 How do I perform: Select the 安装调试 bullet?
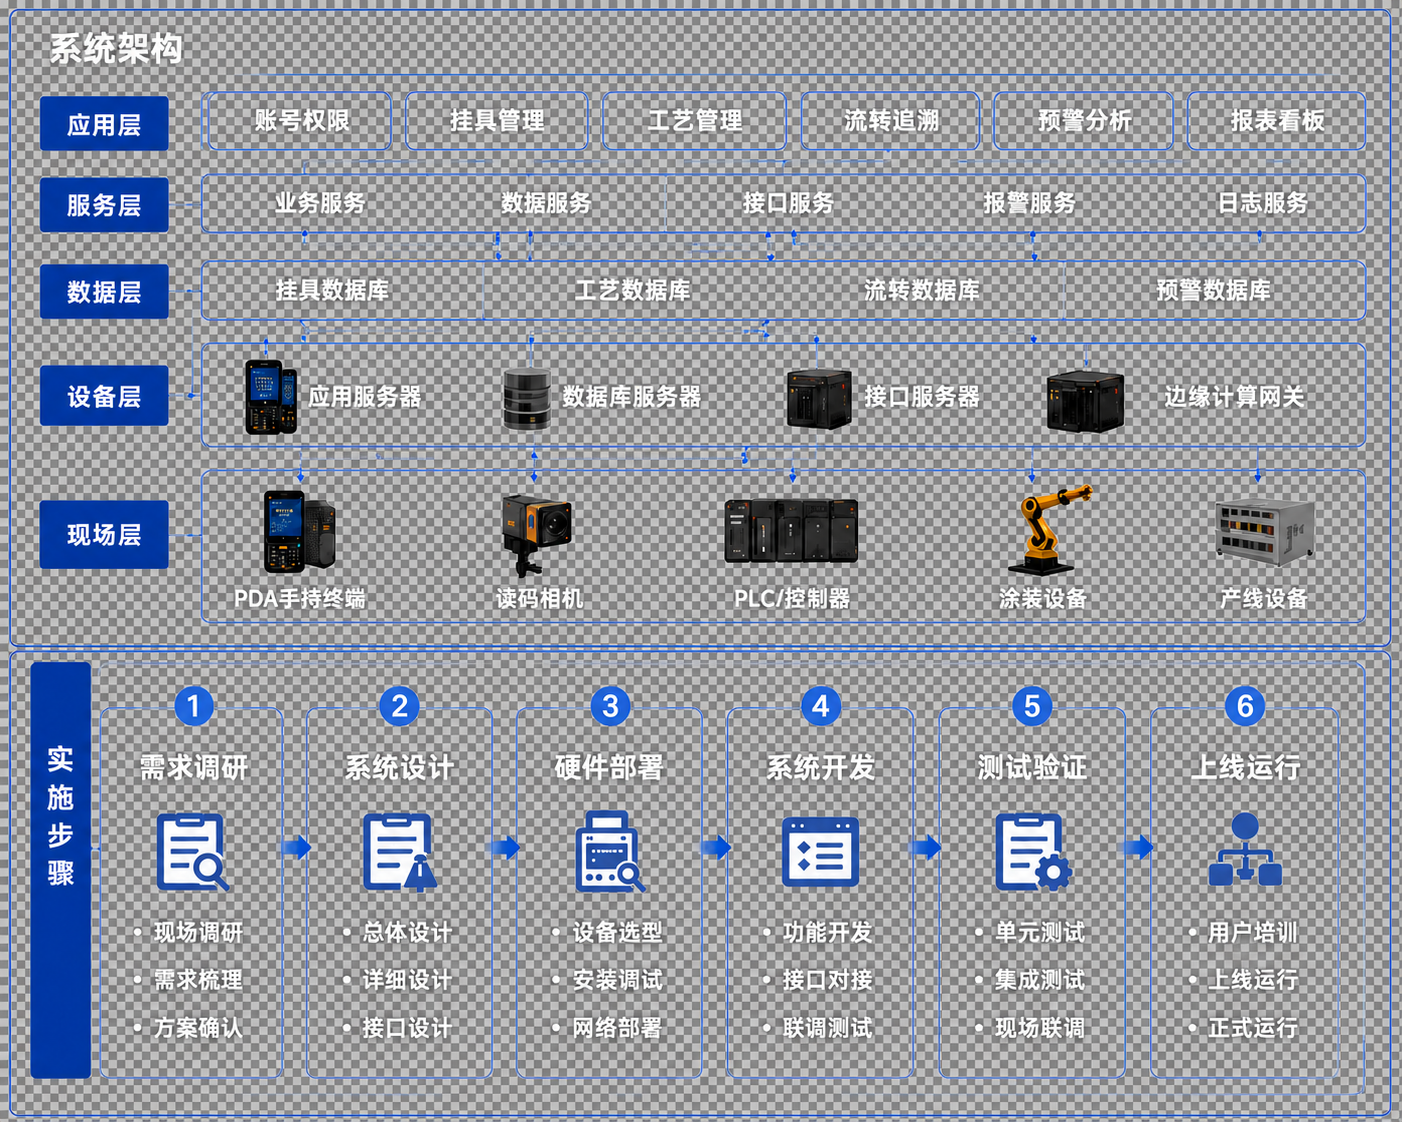click(617, 980)
